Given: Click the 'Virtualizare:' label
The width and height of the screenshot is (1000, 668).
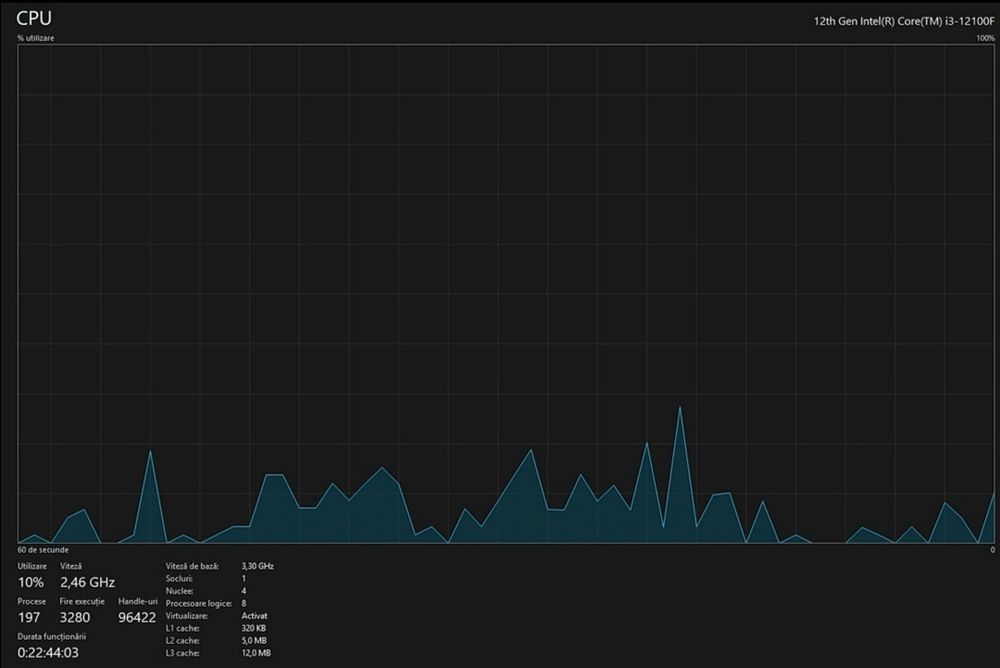Looking at the screenshot, I should pyautogui.click(x=186, y=616).
